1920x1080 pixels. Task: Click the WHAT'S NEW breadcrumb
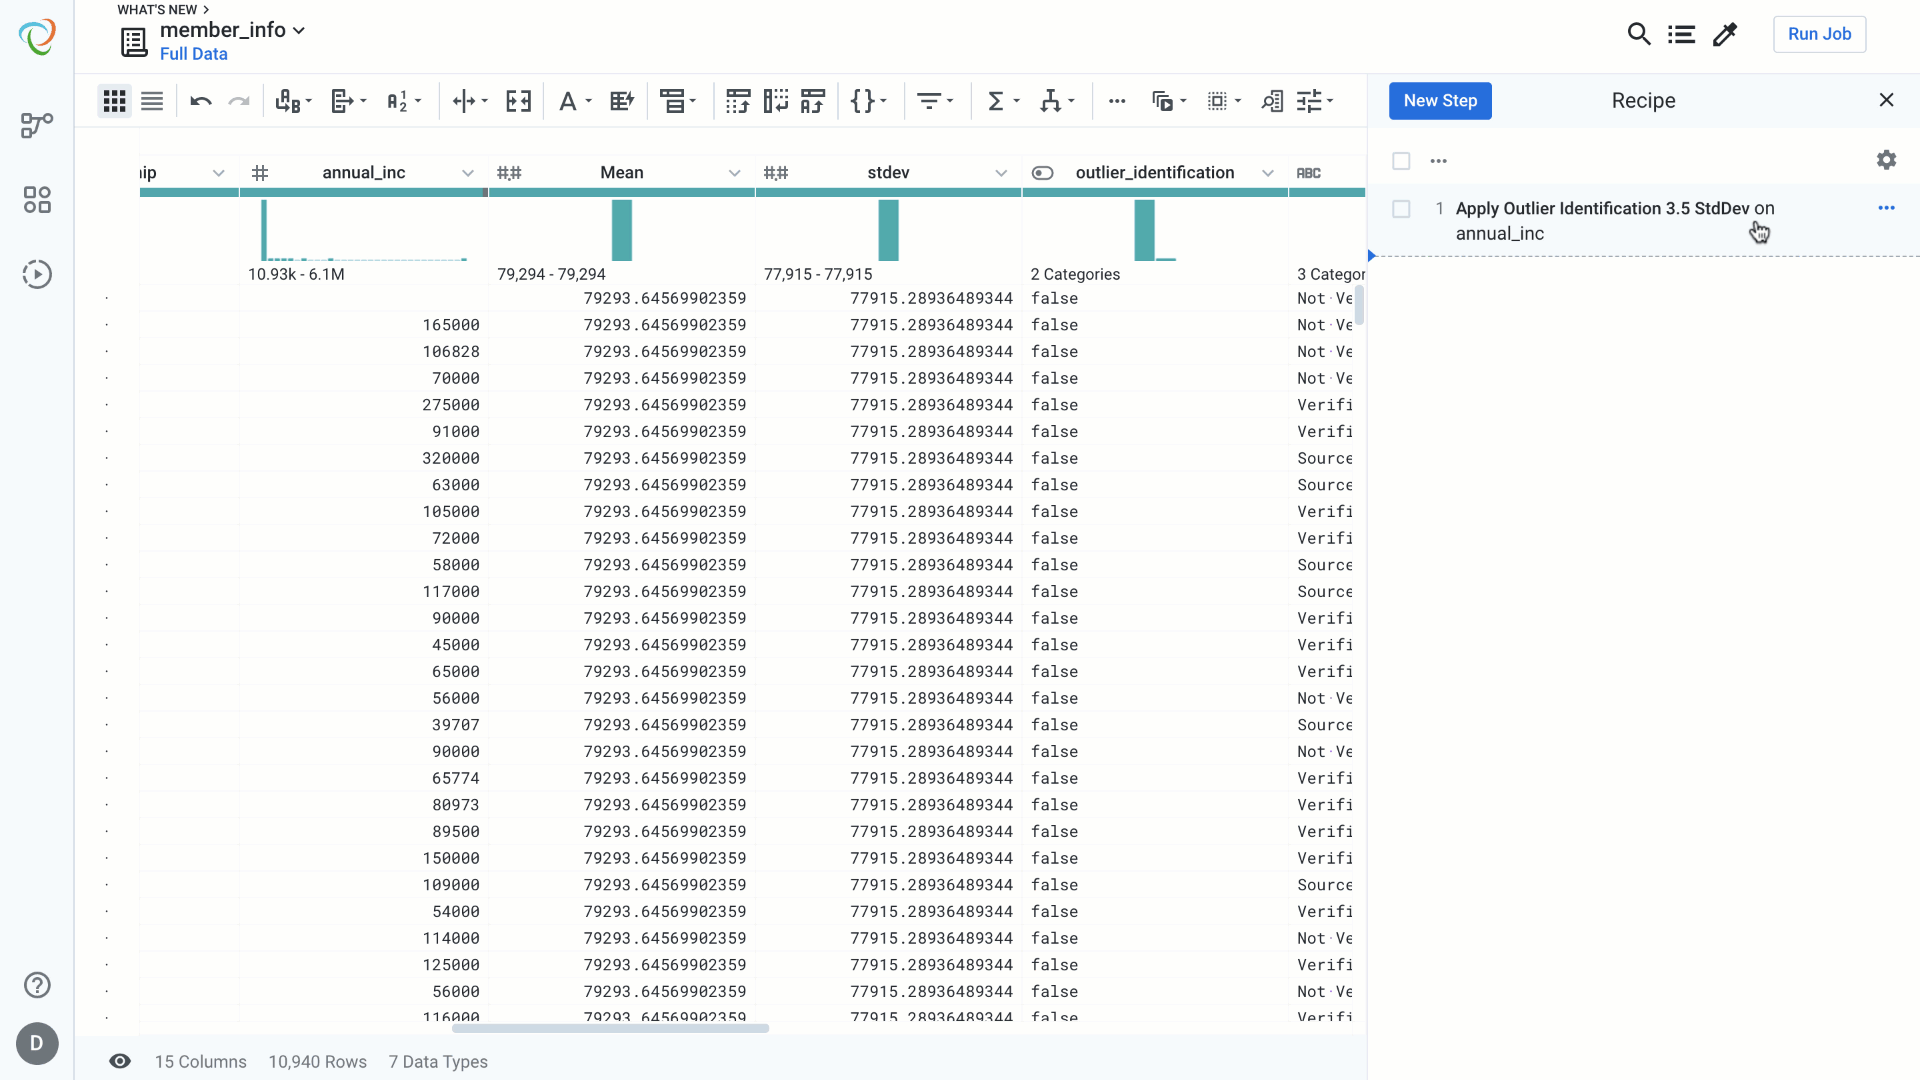[x=155, y=9]
